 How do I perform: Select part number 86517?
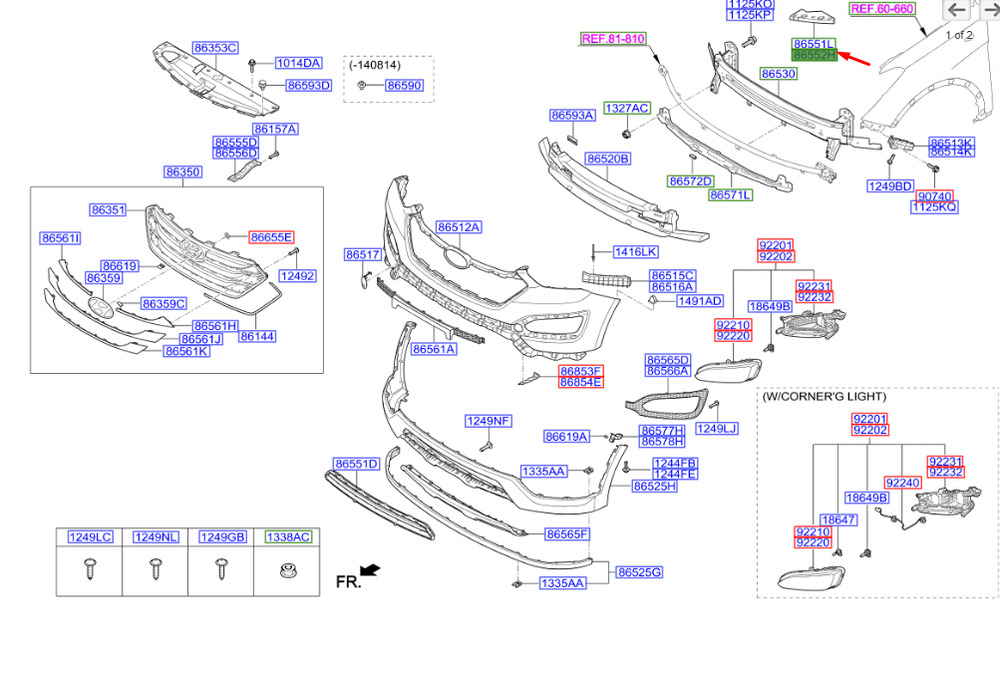pyautogui.click(x=363, y=255)
